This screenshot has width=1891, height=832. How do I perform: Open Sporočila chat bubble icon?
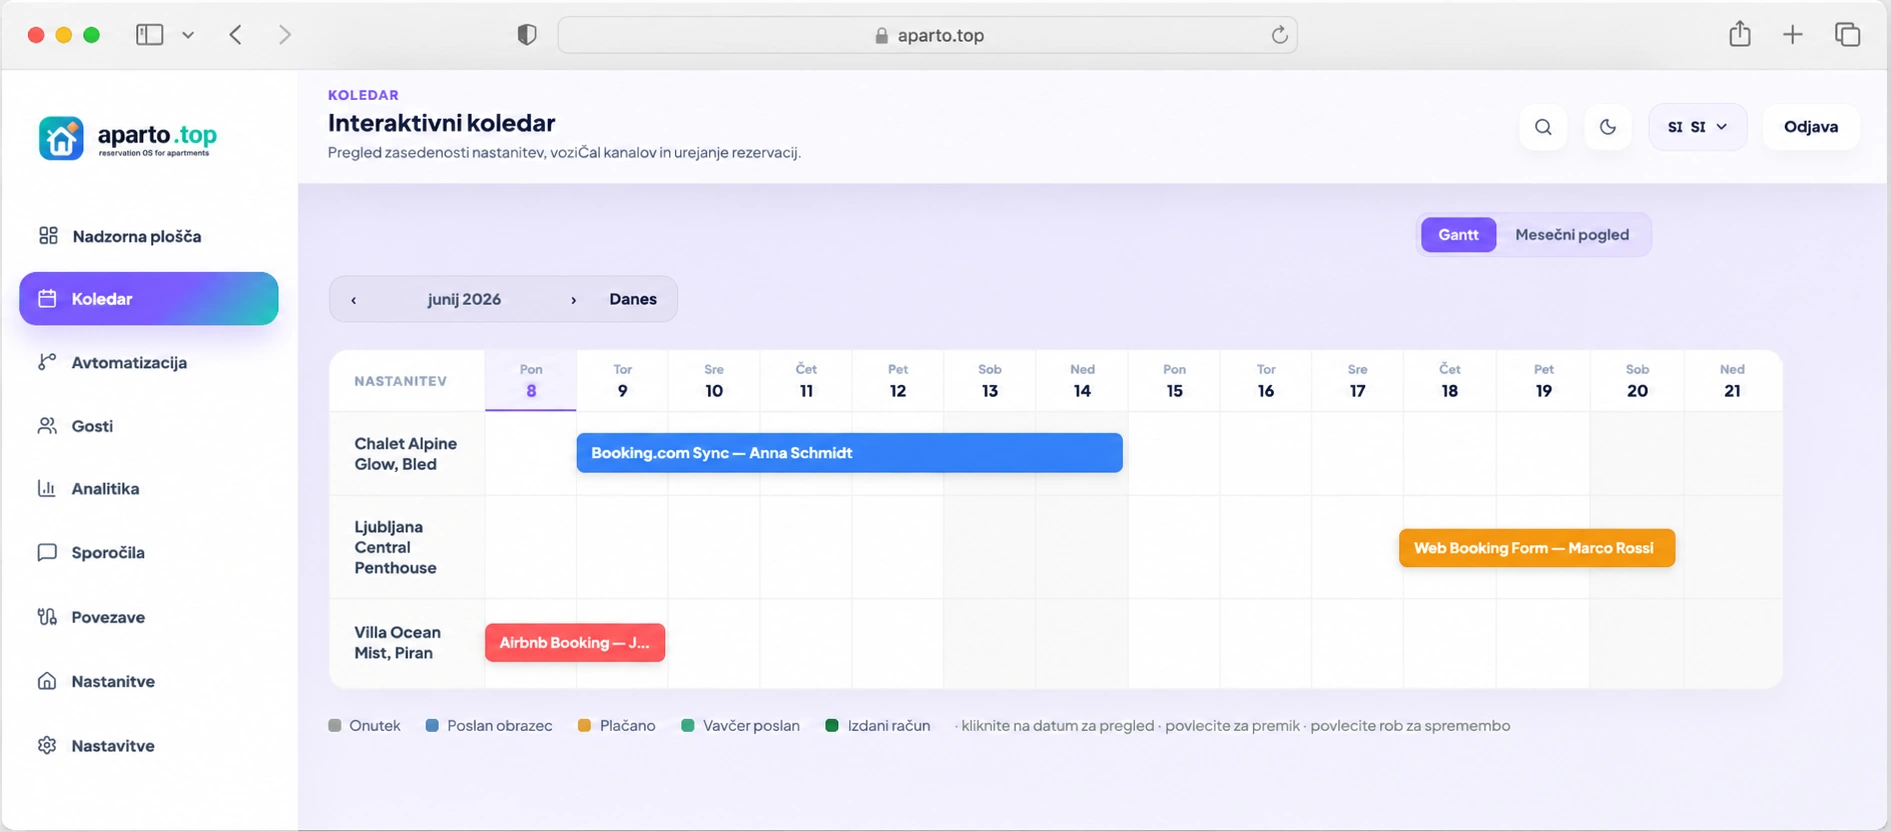47,552
